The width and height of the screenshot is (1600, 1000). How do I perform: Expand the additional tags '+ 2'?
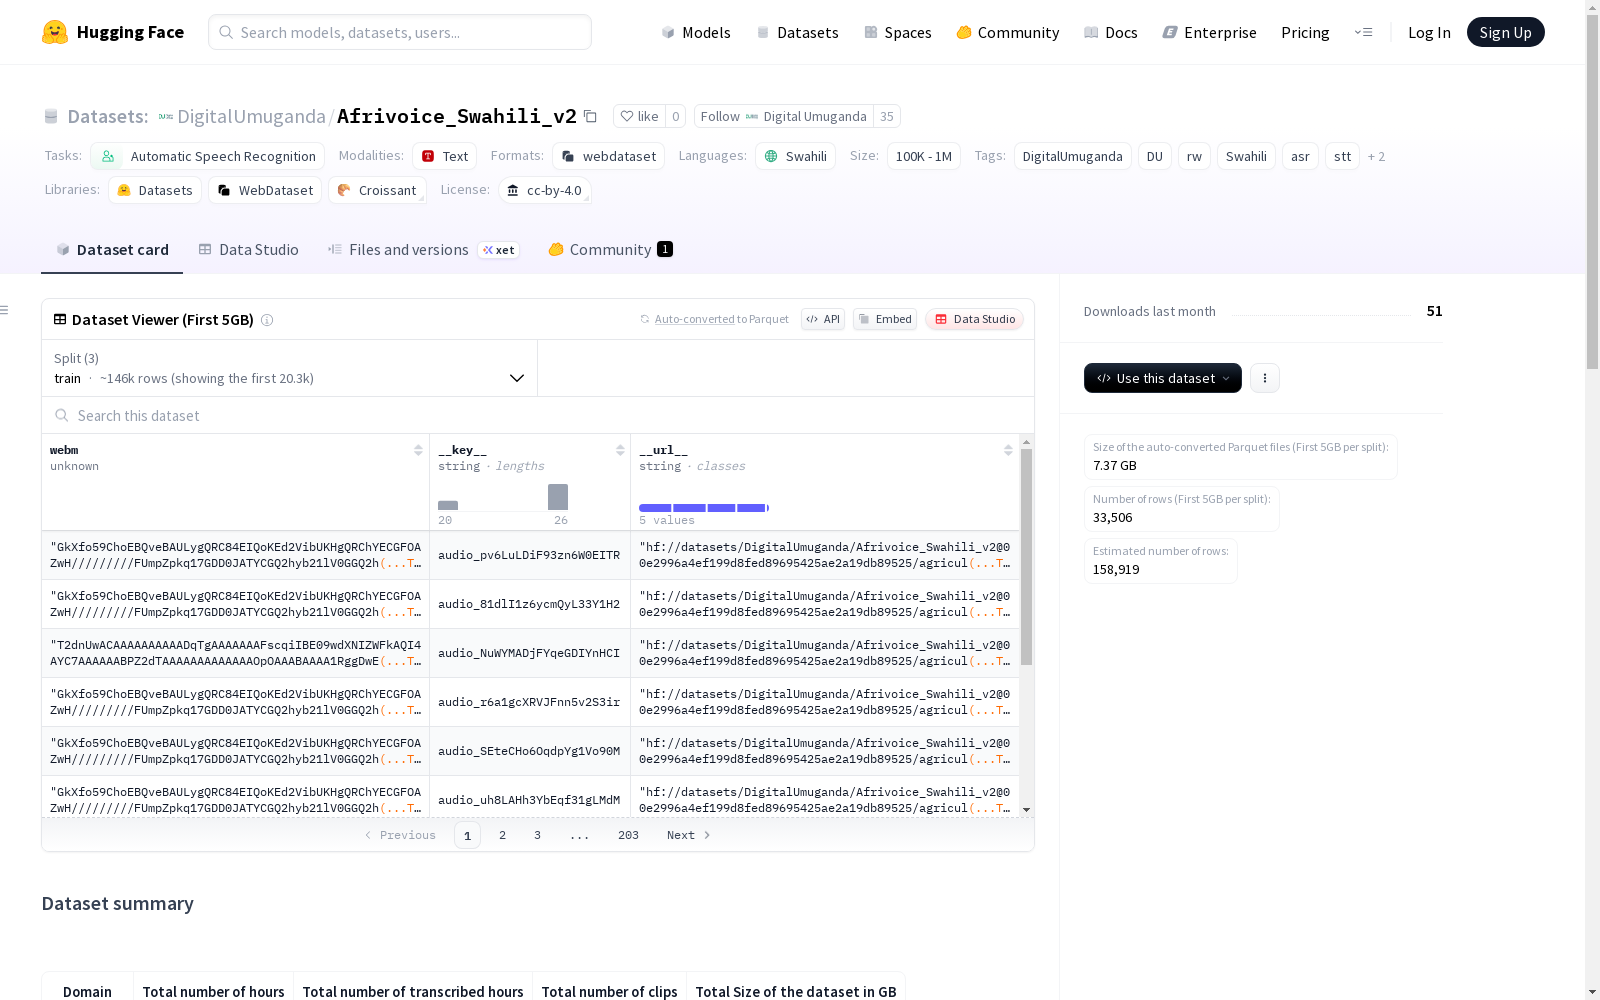1377,156
